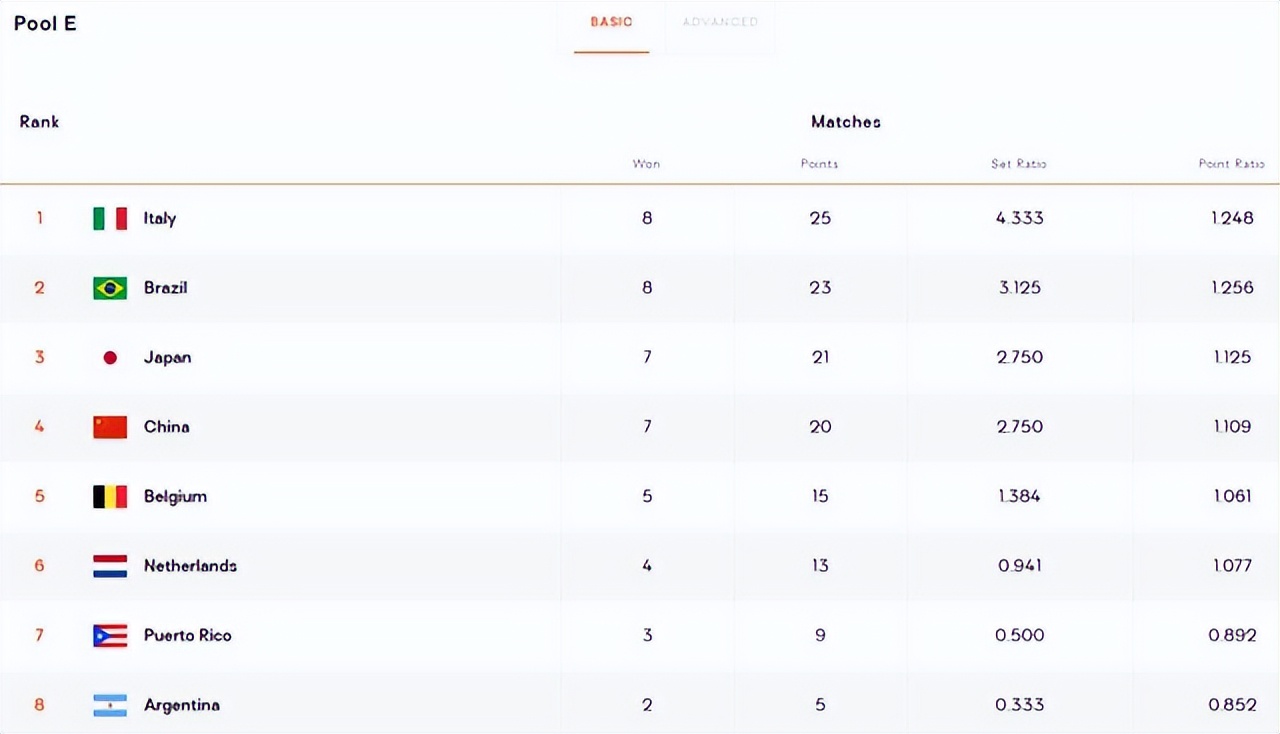Viewport: 1280px width, 734px height.
Task: Click the Won column header
Action: [x=646, y=164]
